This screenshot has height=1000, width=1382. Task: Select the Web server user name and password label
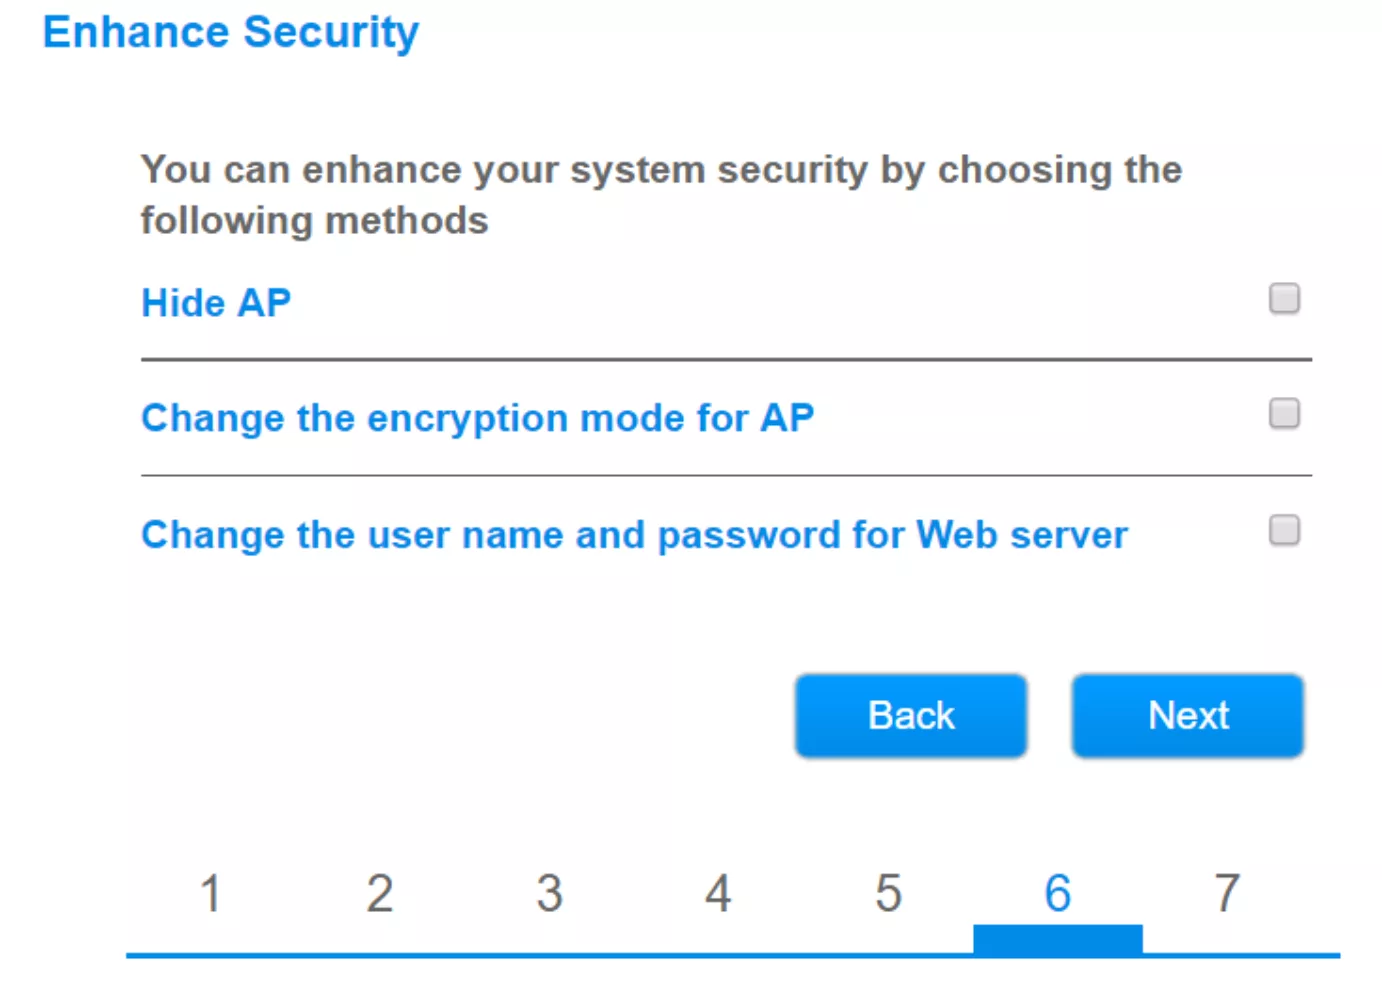click(634, 535)
